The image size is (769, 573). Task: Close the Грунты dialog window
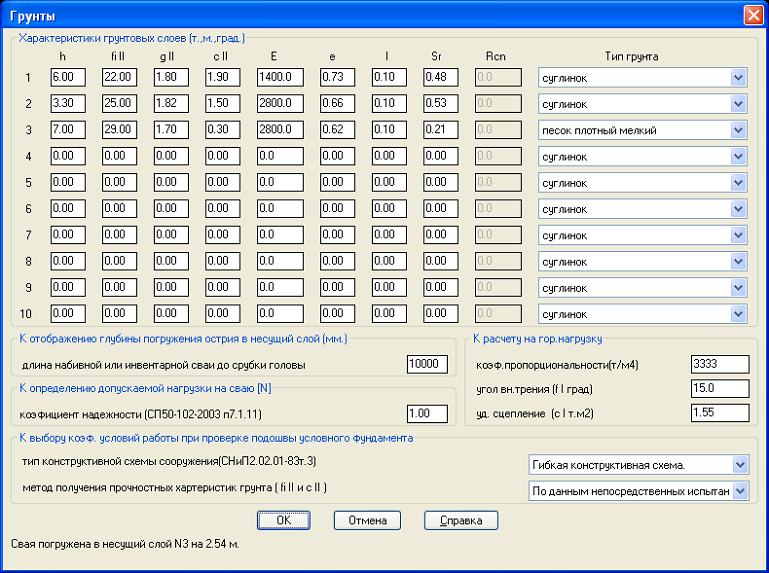[753, 15]
